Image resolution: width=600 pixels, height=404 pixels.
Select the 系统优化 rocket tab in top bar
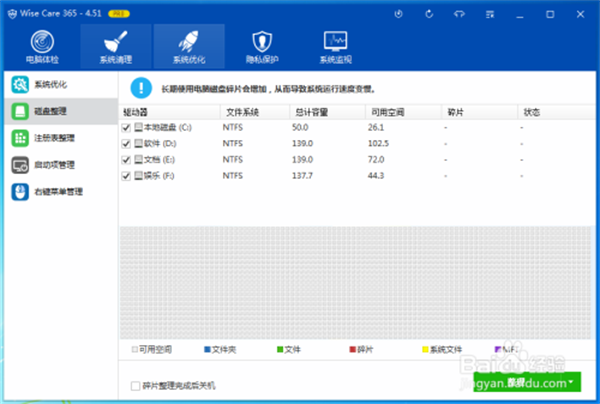pos(189,47)
